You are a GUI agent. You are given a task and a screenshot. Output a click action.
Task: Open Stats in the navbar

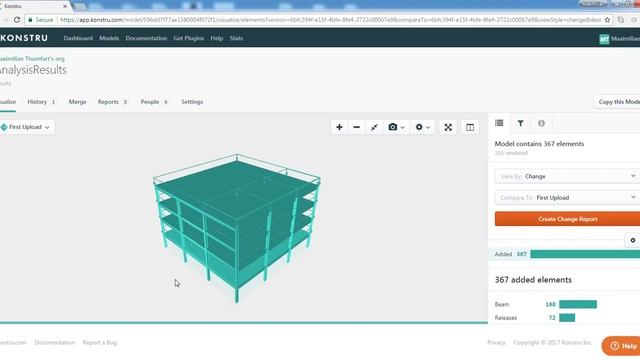[236, 38]
